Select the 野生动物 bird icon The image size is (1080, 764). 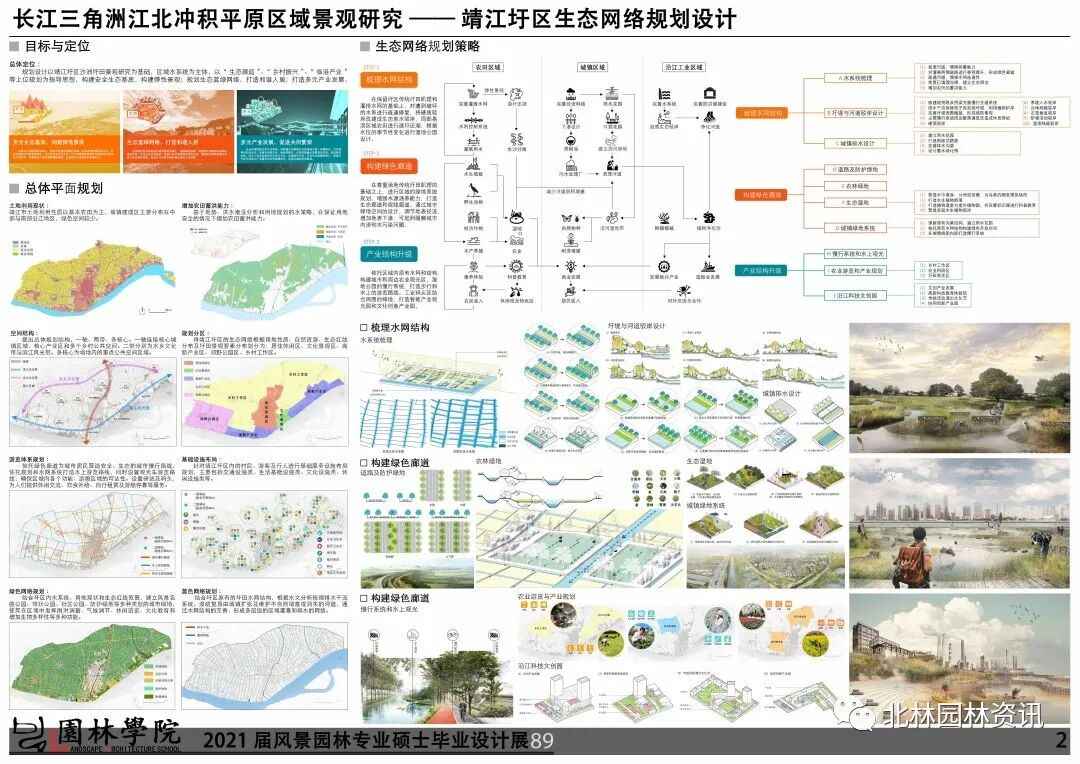pyautogui.click(x=473, y=191)
